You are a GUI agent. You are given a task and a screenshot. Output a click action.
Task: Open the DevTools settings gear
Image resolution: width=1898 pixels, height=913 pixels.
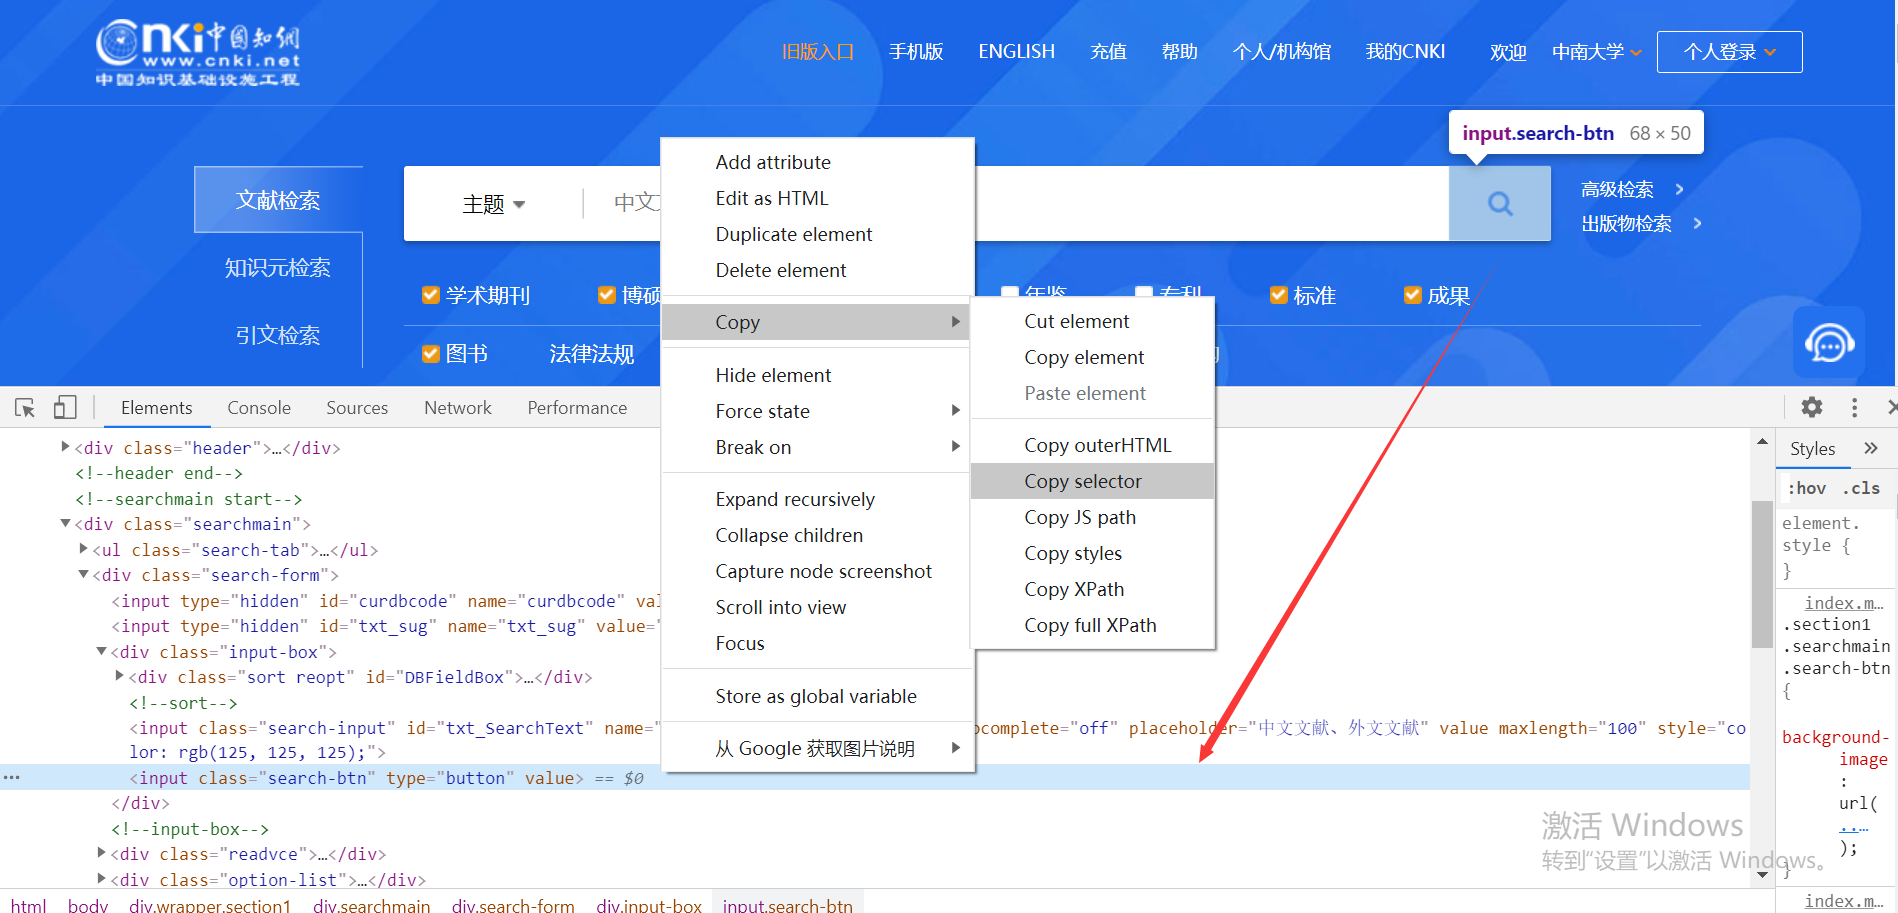[1811, 407]
